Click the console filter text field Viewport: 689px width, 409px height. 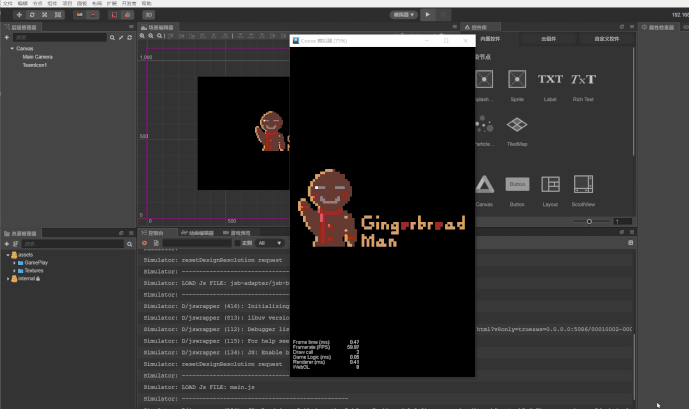pyautogui.click(x=197, y=243)
